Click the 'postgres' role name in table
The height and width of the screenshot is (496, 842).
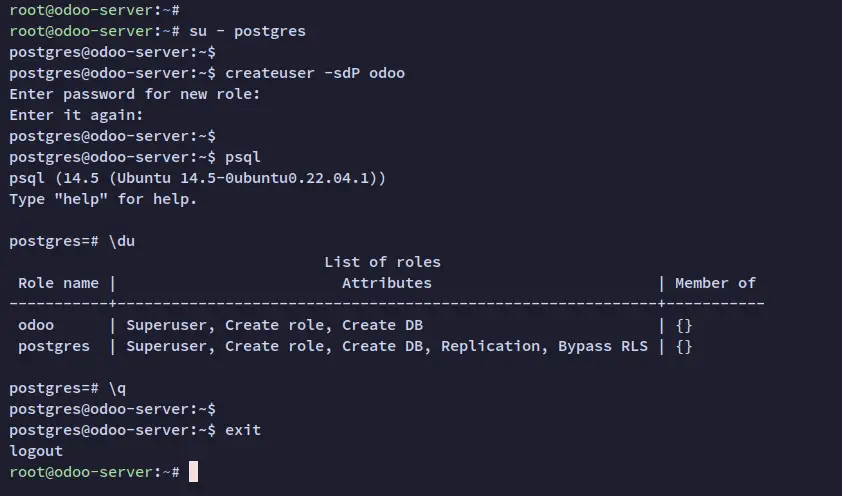coord(54,346)
